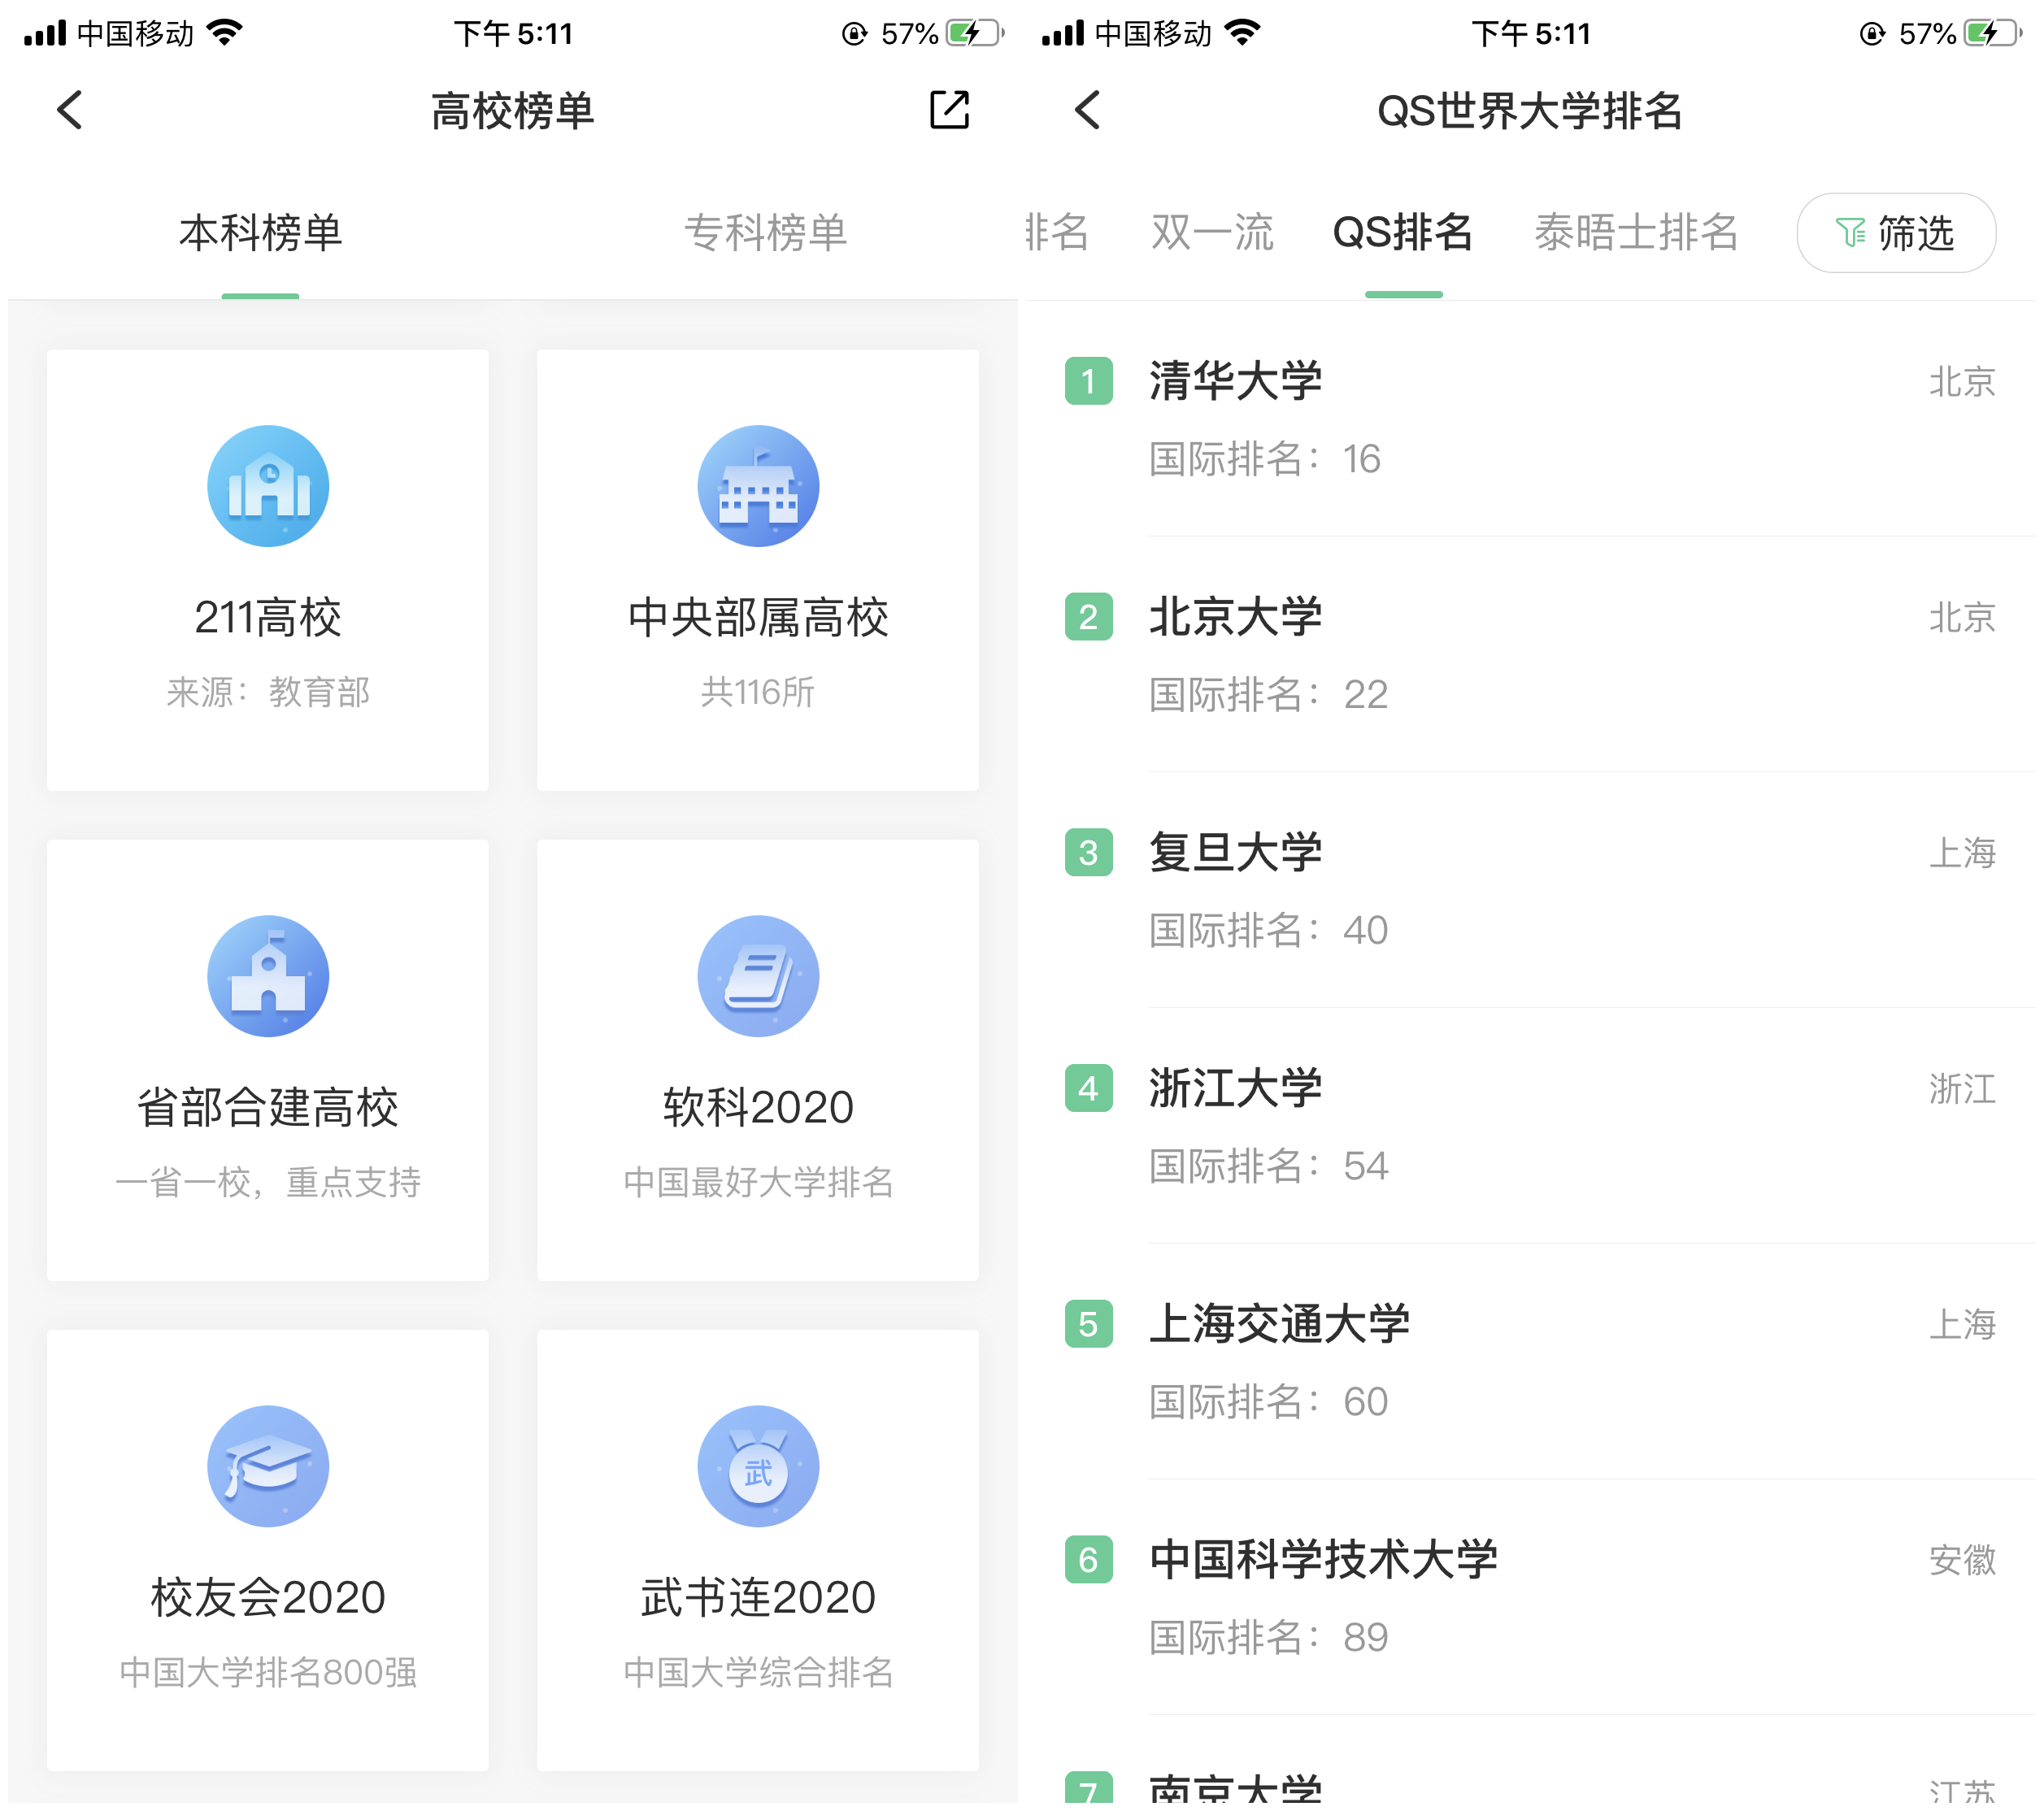The height and width of the screenshot is (1811, 2044).
Task: Tap the green rank badge 1
Action: [1089, 381]
